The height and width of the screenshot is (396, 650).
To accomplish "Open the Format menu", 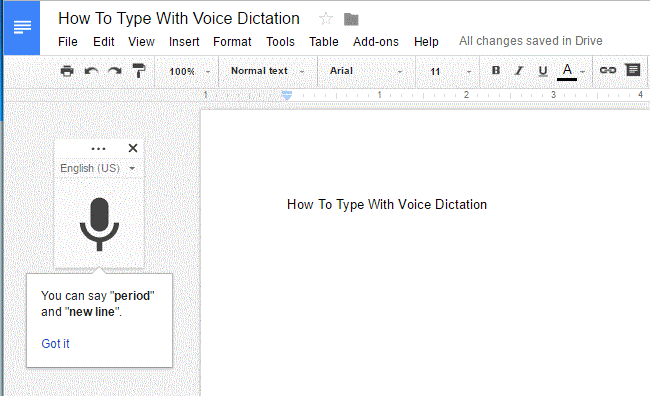I will pyautogui.click(x=232, y=42).
